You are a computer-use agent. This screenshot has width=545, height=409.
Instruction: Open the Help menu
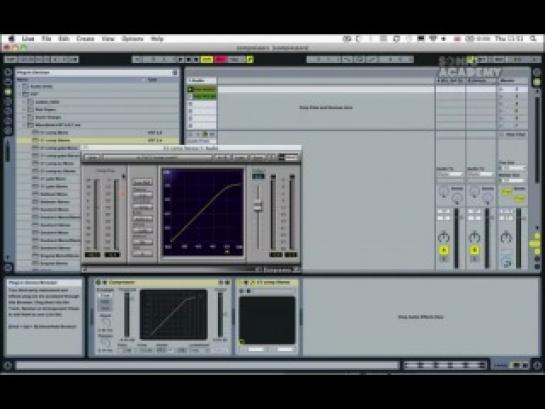click(x=157, y=39)
